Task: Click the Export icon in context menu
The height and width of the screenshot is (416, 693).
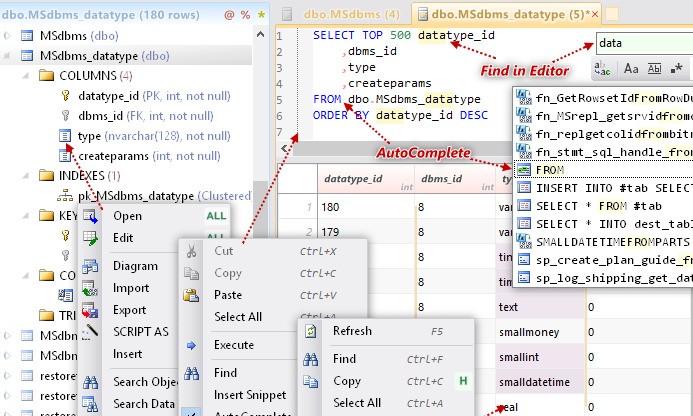Action: pyautogui.click(x=90, y=310)
